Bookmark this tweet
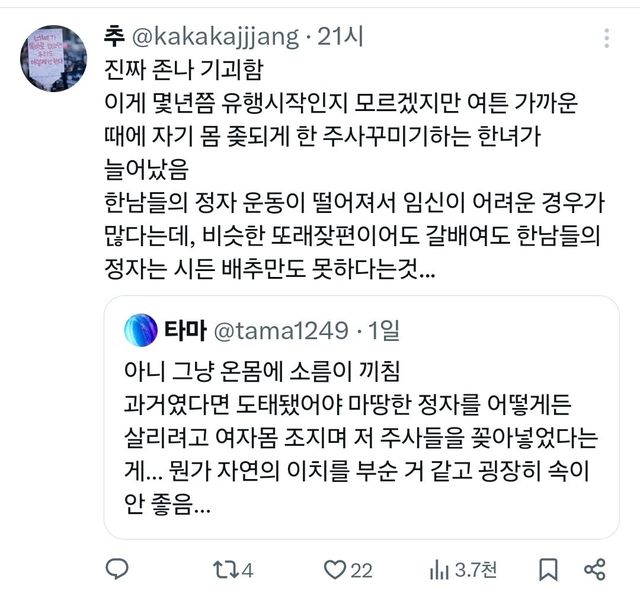 coord(548,569)
